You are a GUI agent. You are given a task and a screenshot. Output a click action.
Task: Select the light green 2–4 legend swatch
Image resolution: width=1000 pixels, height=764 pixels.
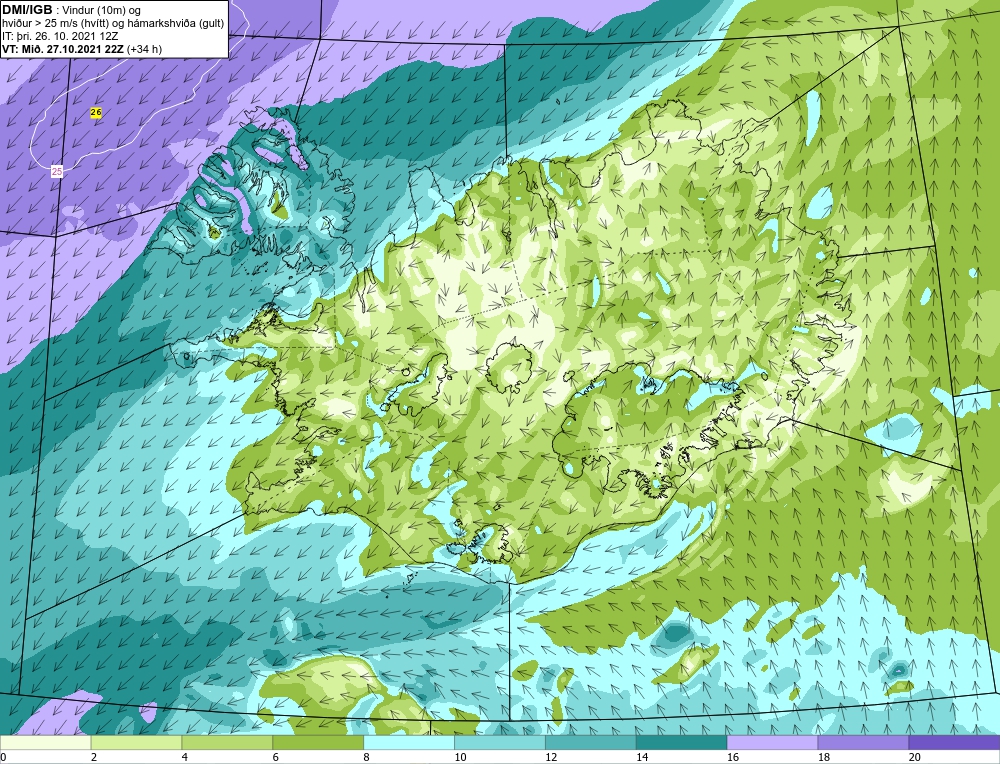[136, 743]
